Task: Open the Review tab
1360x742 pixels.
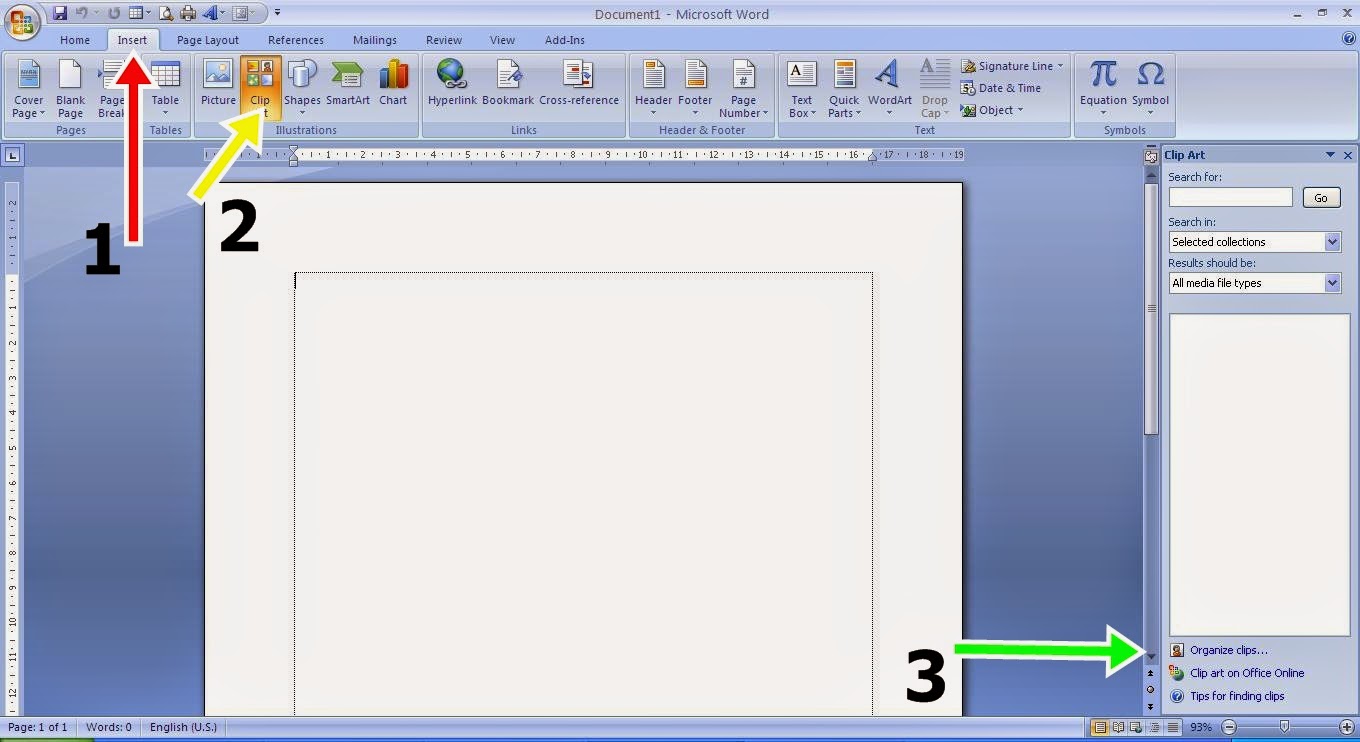Action: 443,40
